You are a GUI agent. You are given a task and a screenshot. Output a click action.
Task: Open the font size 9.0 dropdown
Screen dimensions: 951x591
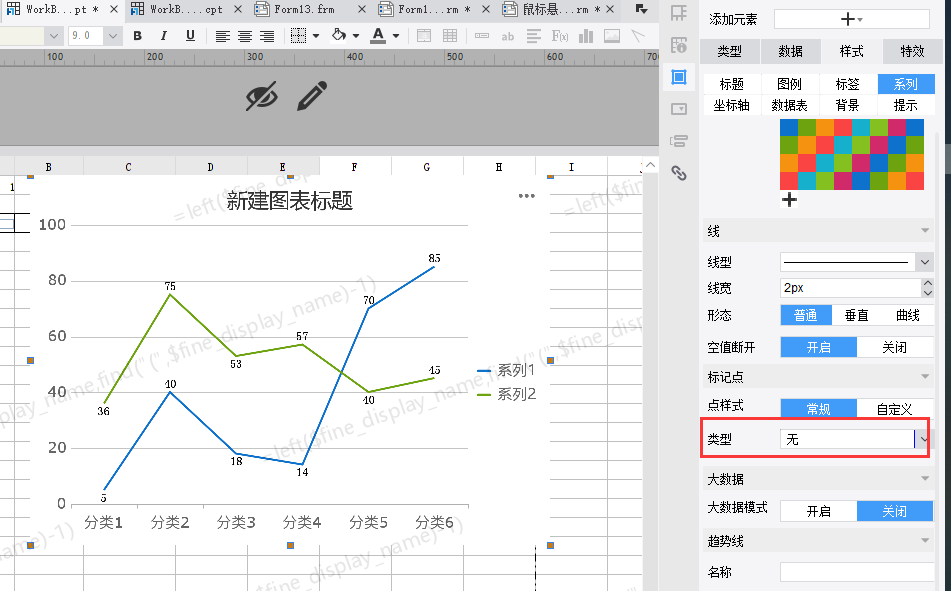pyautogui.click(x=112, y=36)
